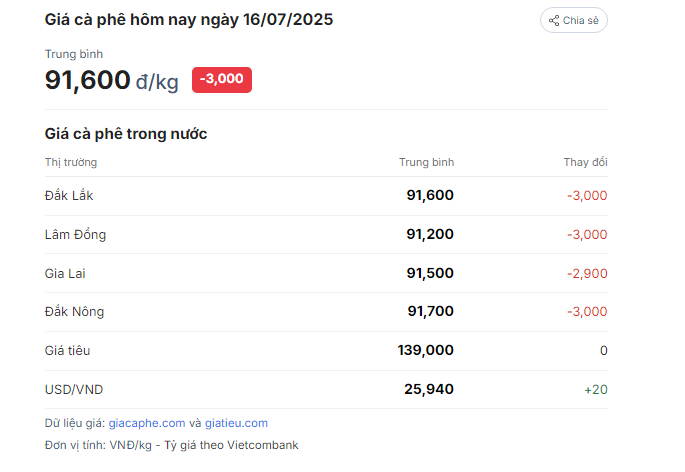This screenshot has width=685, height=472.
Task: Click the USD/VND row label
Action: pyautogui.click(x=74, y=389)
